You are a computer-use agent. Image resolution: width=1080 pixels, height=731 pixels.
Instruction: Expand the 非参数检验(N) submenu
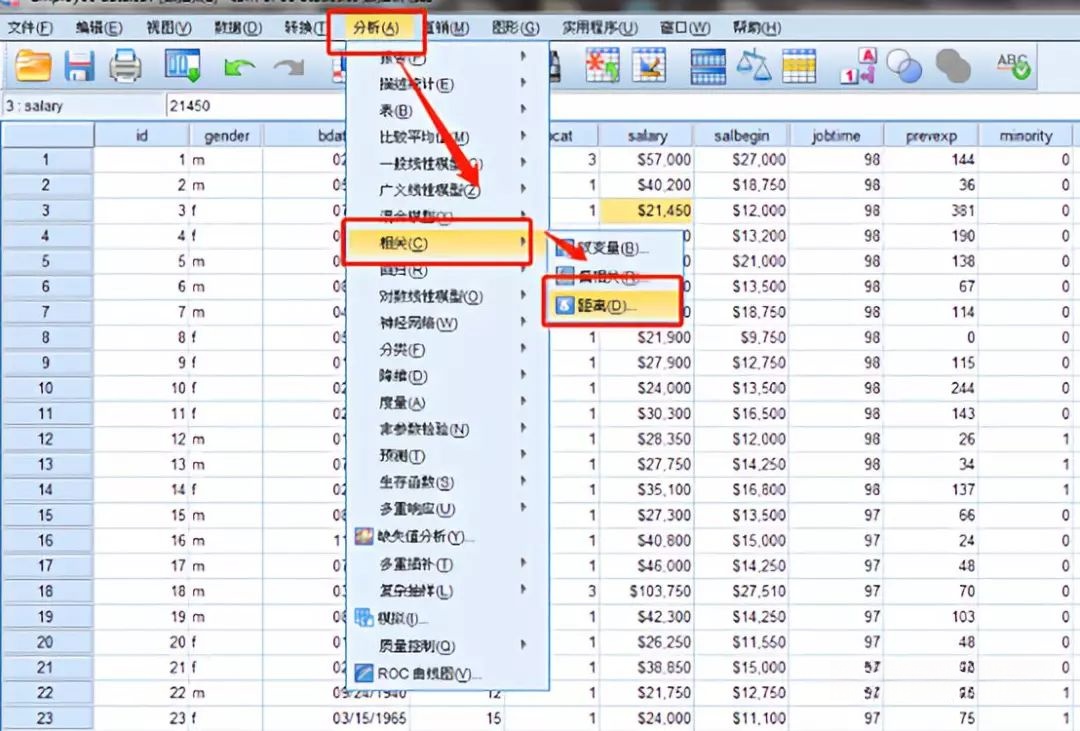point(448,429)
